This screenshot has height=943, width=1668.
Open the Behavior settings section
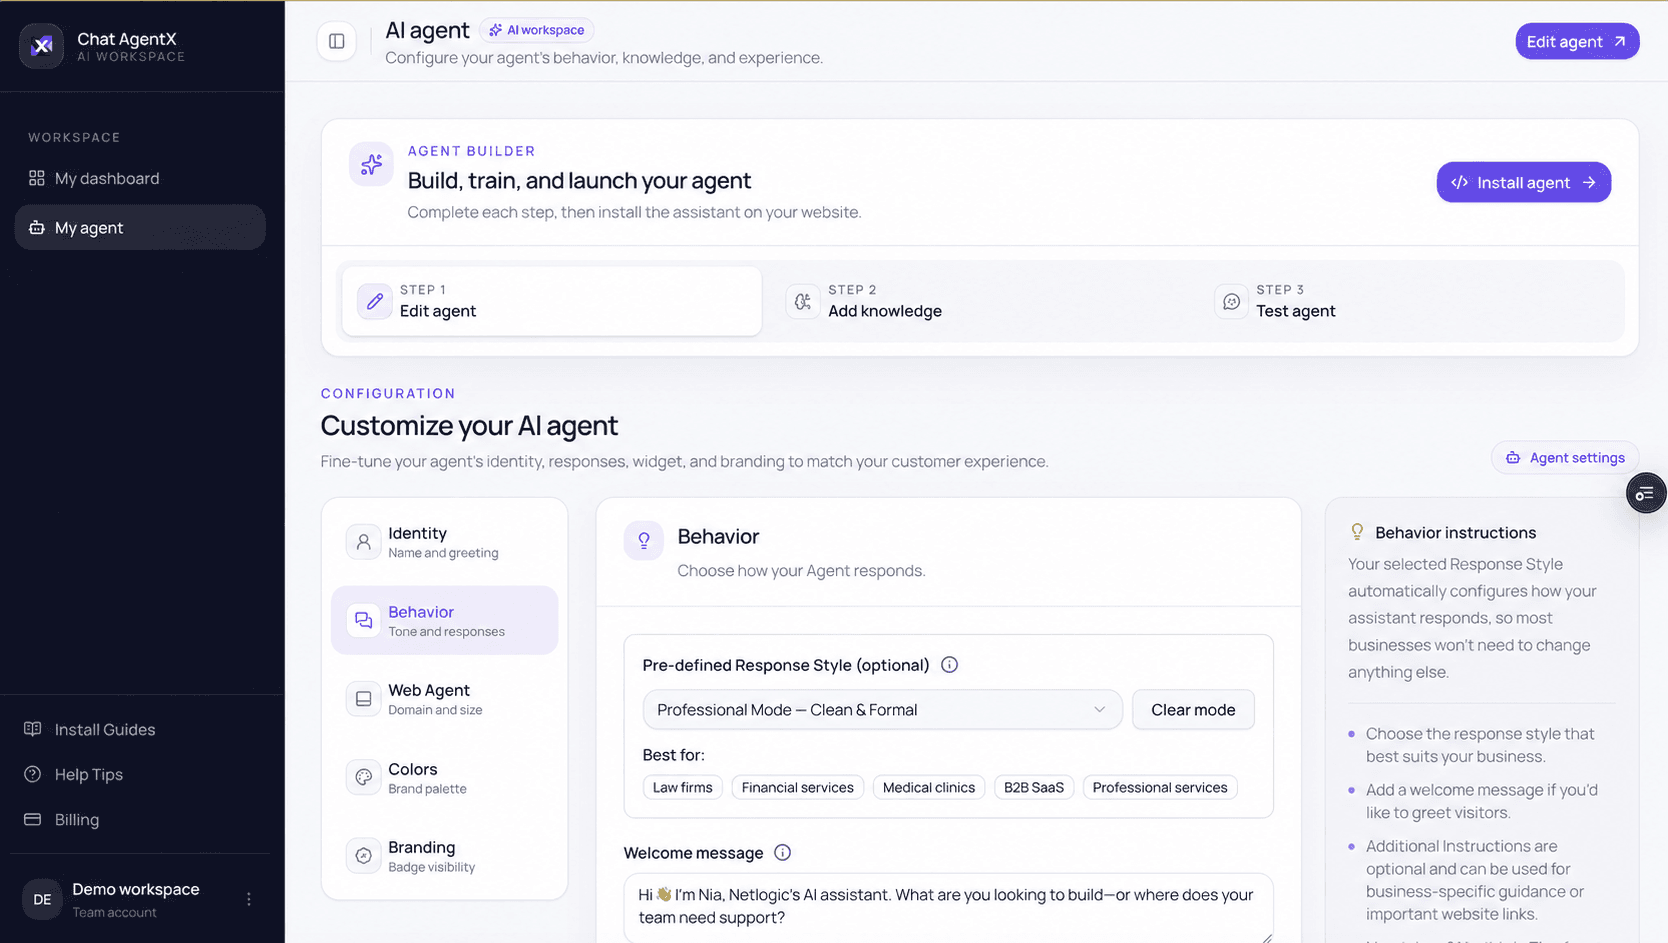pos(445,621)
